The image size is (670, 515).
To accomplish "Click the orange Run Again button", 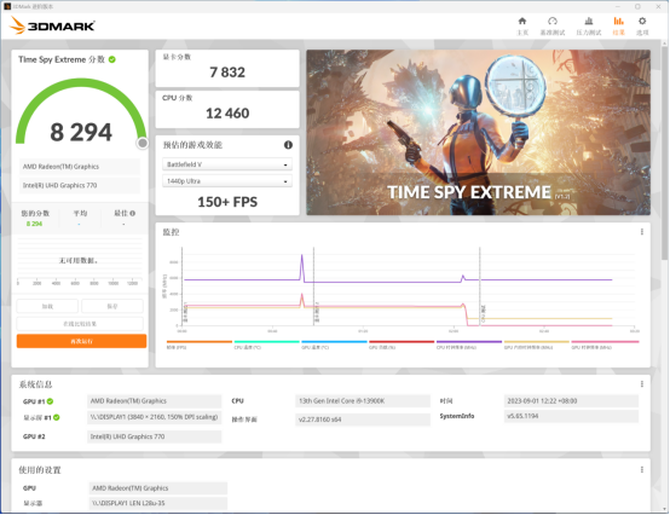I will (x=82, y=341).
